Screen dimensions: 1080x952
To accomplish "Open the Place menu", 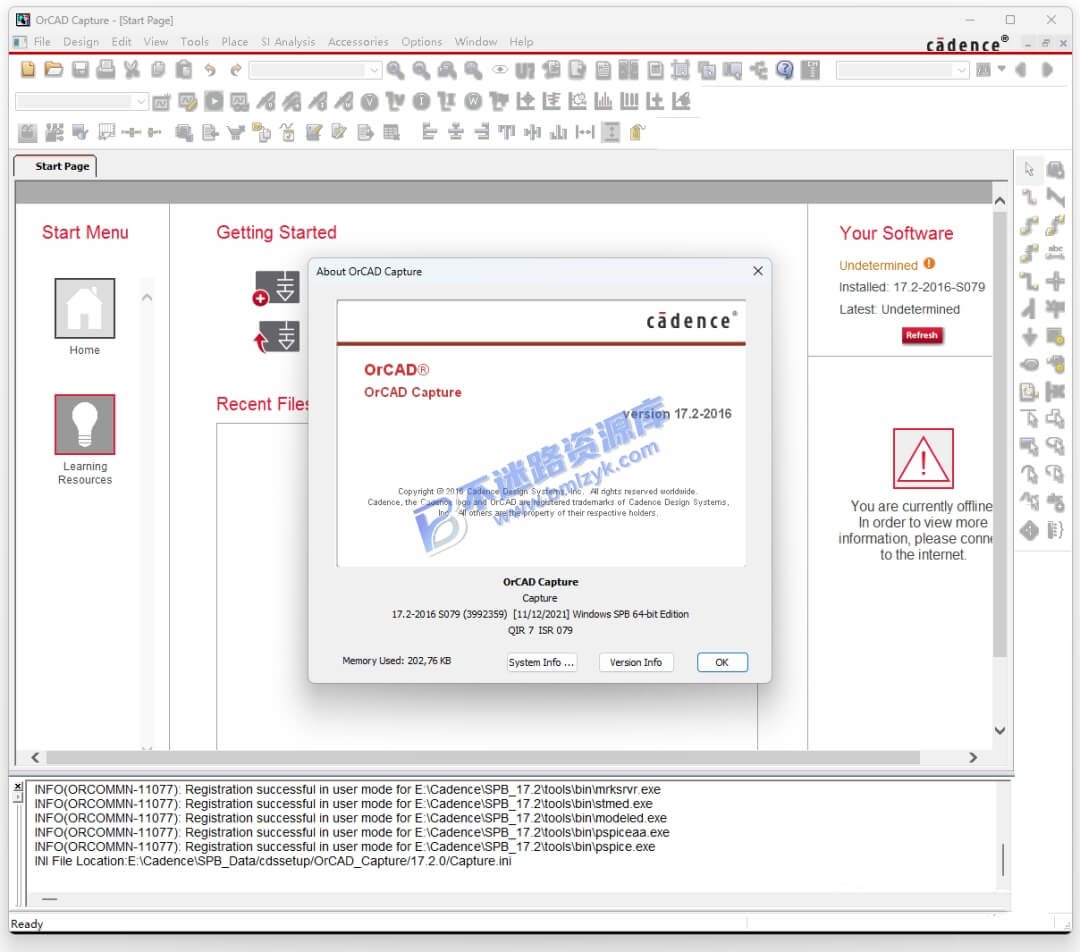I will 234,42.
